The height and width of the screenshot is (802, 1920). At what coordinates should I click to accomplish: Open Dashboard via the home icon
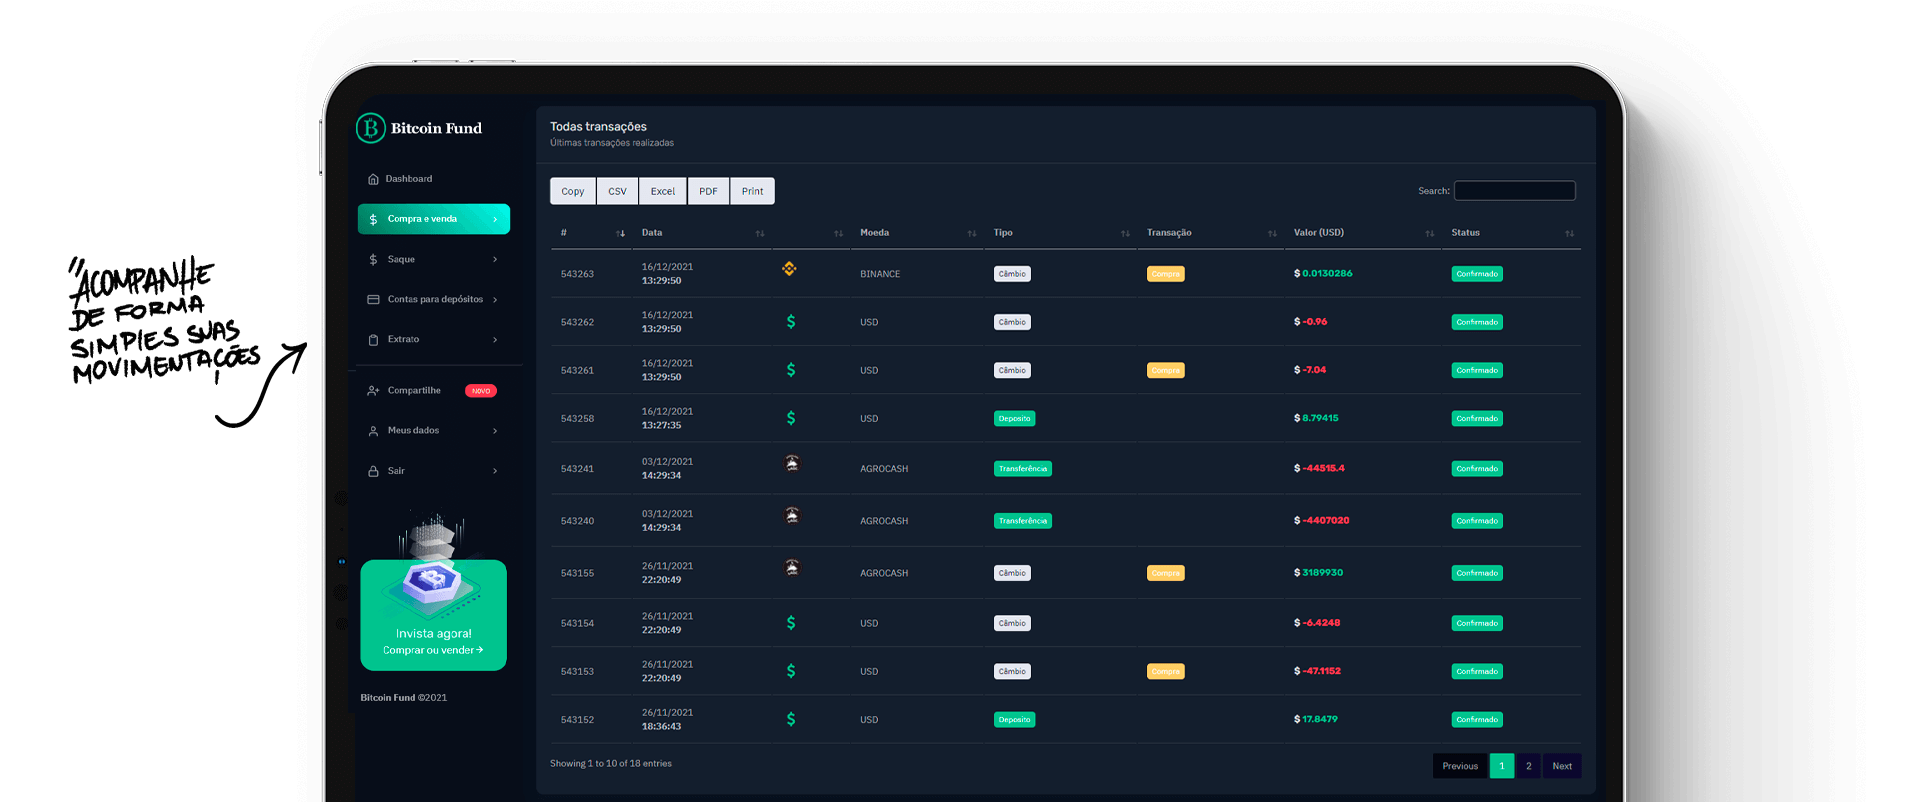(x=373, y=179)
